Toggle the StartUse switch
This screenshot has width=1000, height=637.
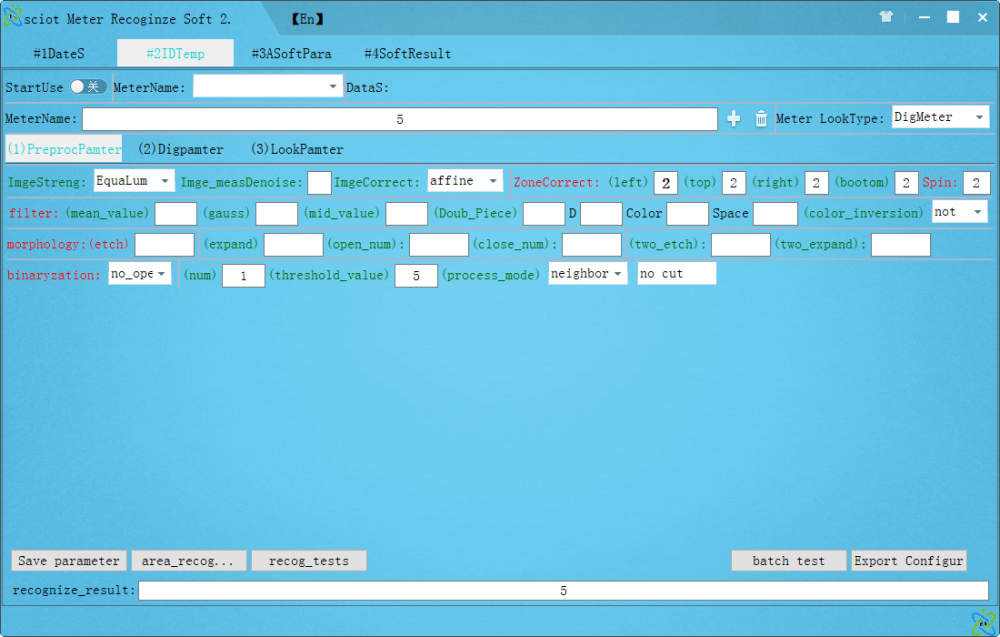[88, 87]
